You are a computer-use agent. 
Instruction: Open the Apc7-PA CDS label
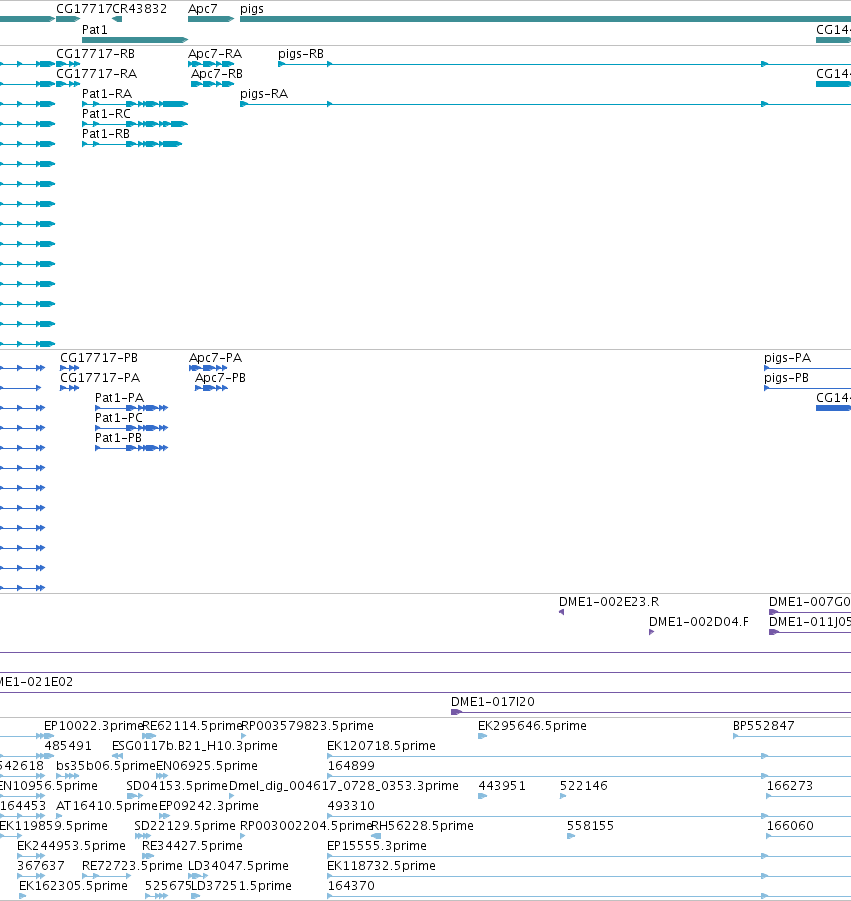[x=215, y=357]
